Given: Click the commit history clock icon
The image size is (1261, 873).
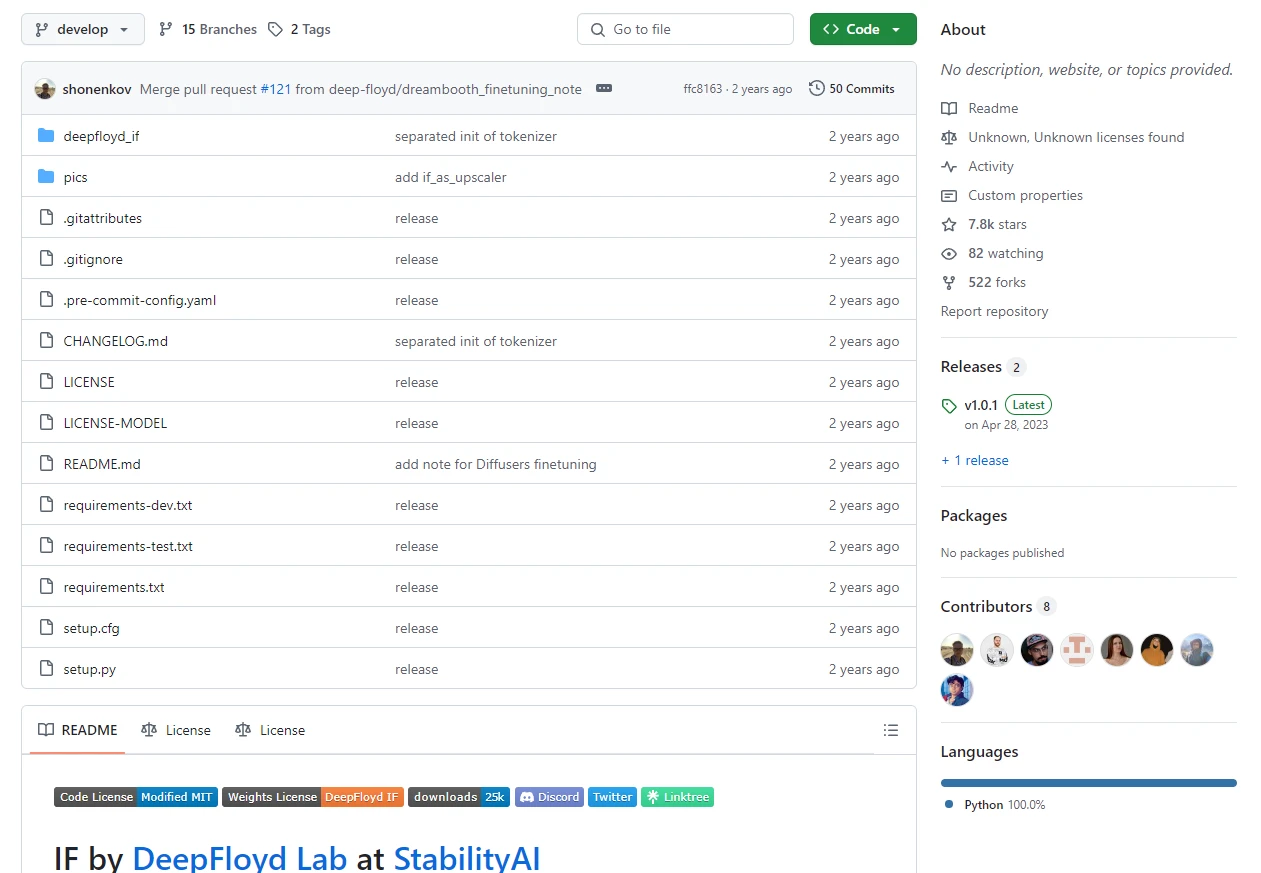Looking at the screenshot, I should (x=817, y=89).
